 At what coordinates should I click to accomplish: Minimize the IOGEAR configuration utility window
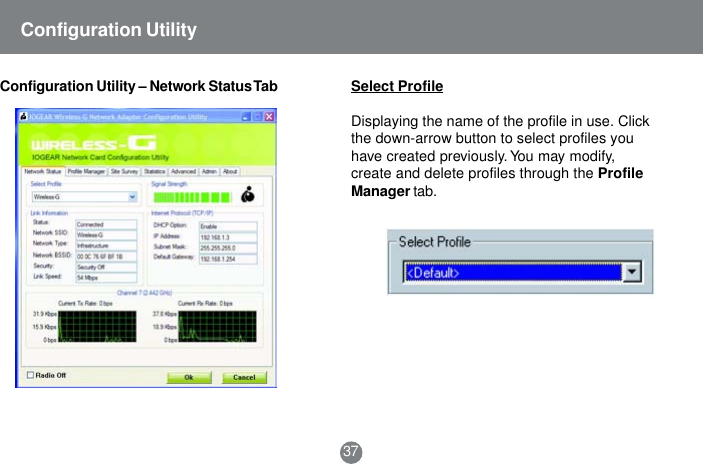[246, 117]
